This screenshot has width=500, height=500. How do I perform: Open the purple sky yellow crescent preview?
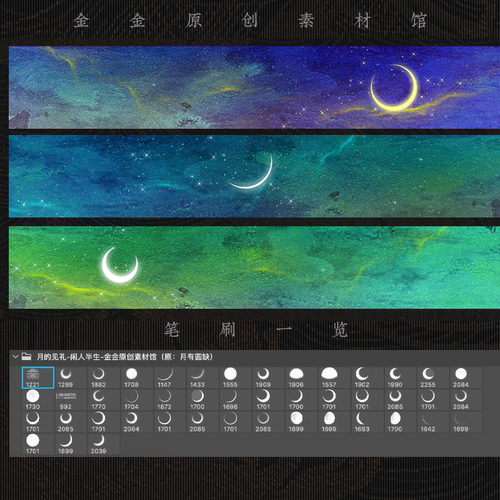coord(254,87)
